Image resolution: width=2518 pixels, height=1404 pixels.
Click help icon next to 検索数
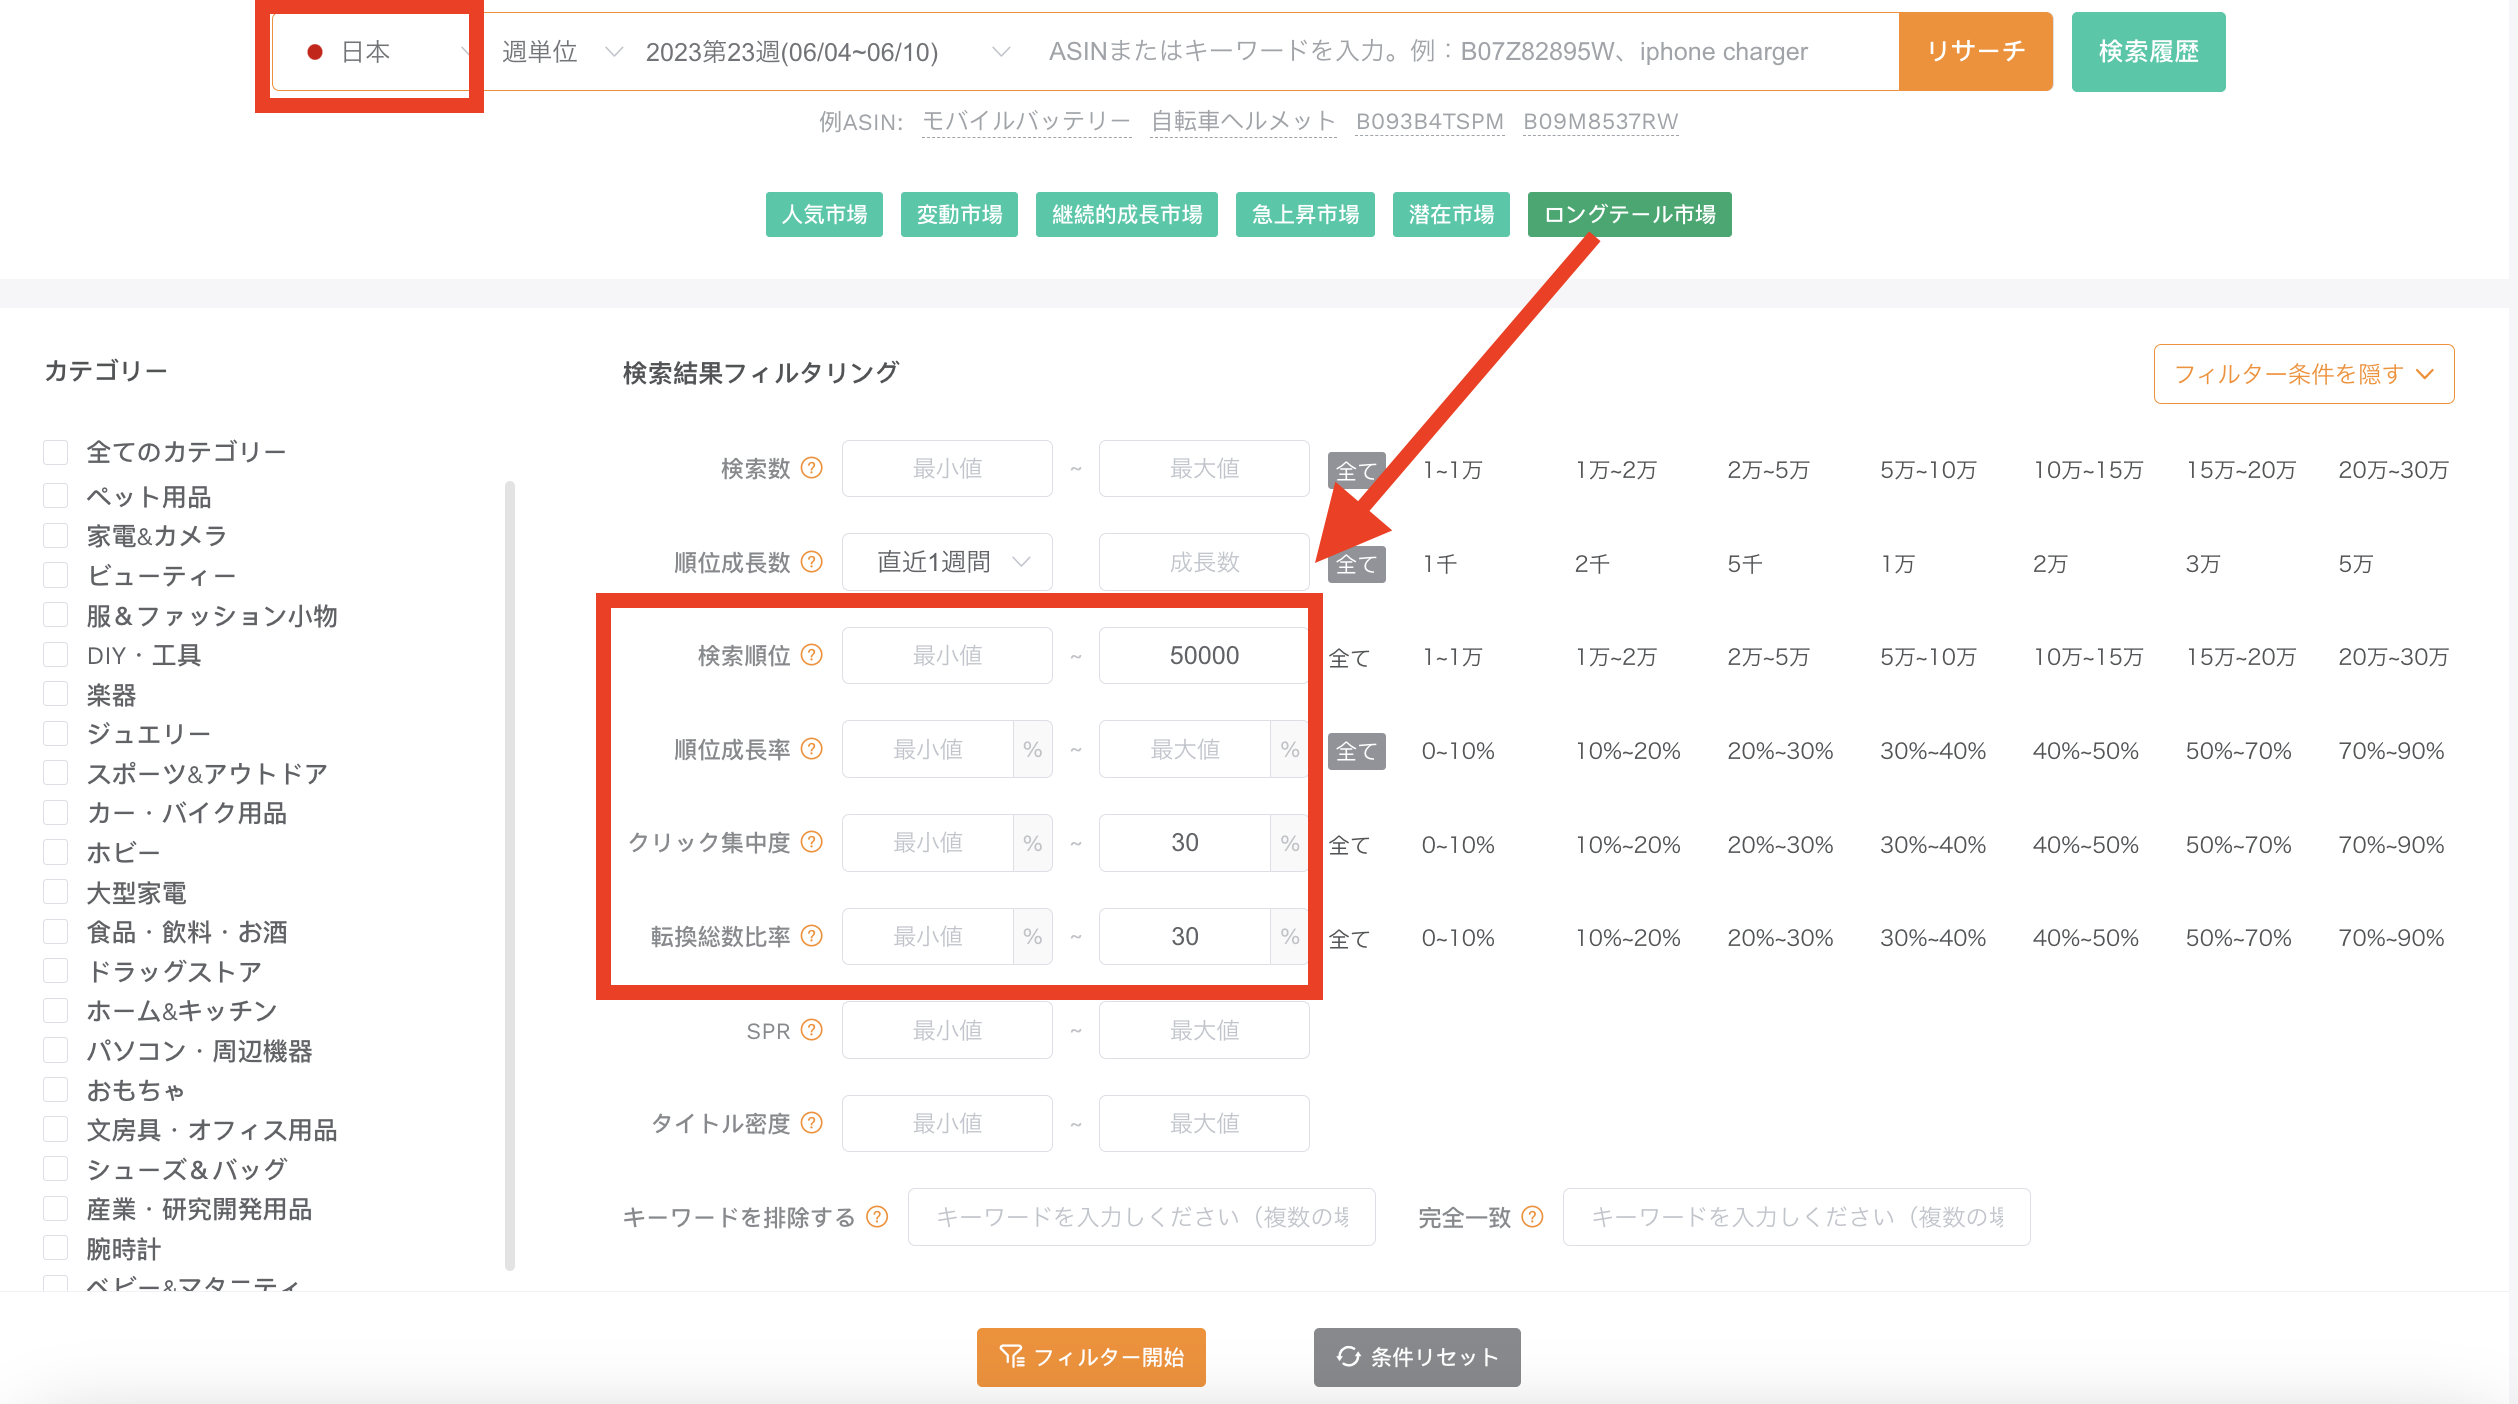coord(812,468)
